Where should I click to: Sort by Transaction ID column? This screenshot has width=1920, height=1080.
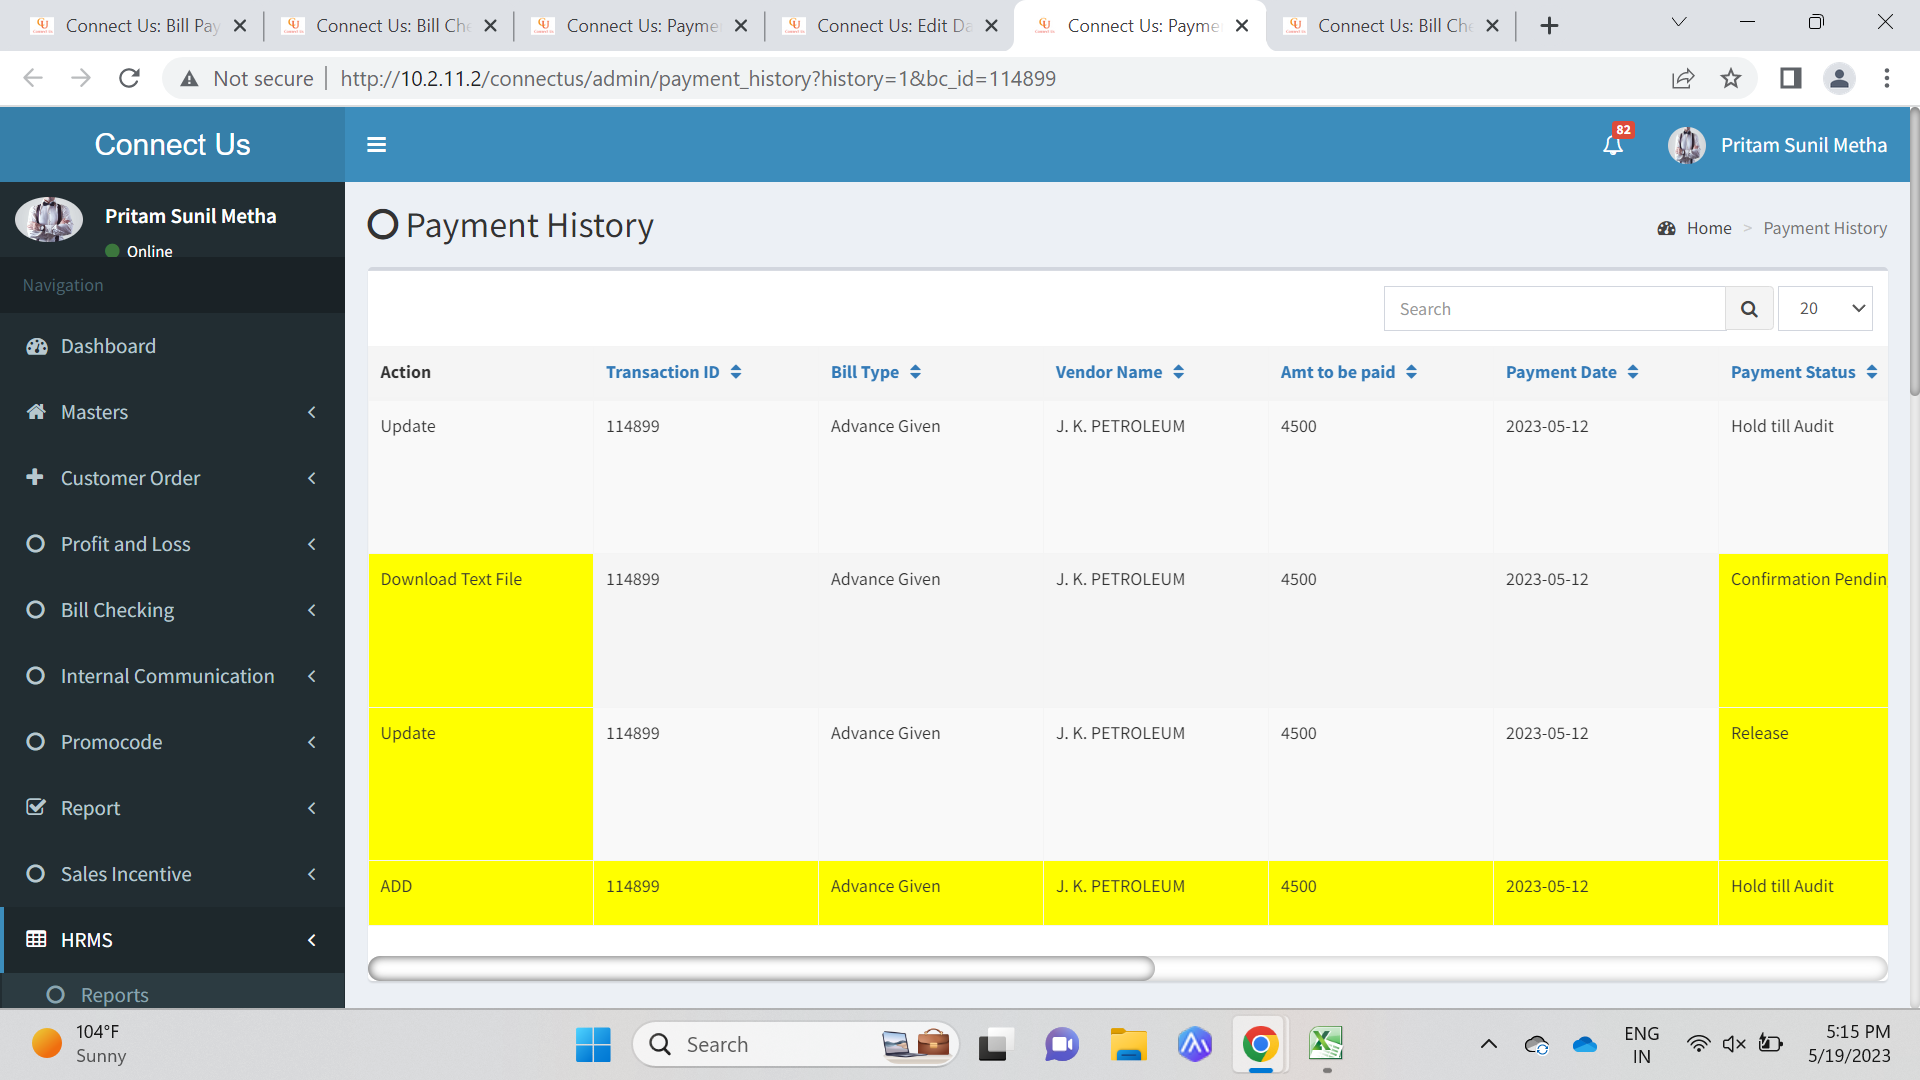coord(673,372)
